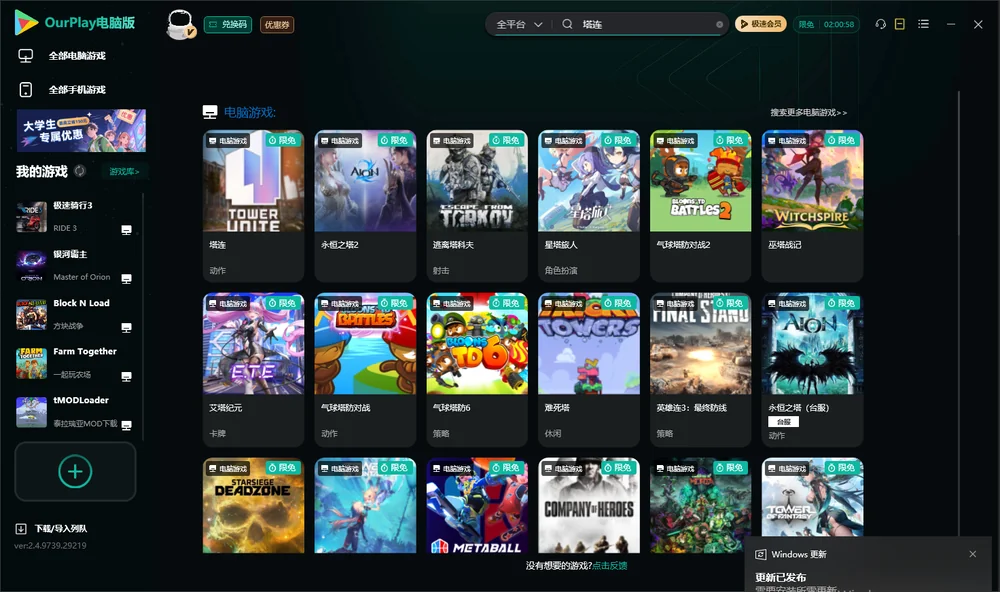Viewport: 1000px width, 592px height.
Task: Open the yellow window-mode icon in the title bar
Action: 900,24
